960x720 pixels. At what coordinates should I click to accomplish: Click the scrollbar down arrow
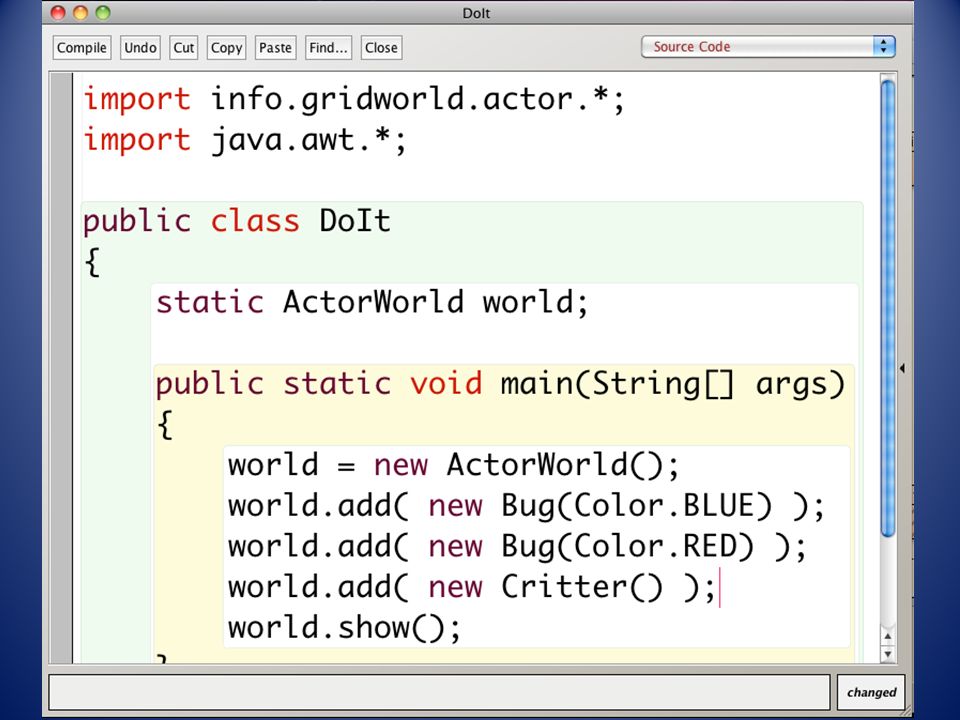pos(888,654)
